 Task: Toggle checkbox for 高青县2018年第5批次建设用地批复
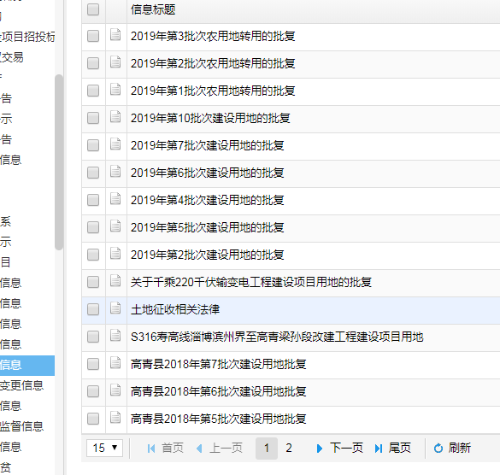pos(93,419)
